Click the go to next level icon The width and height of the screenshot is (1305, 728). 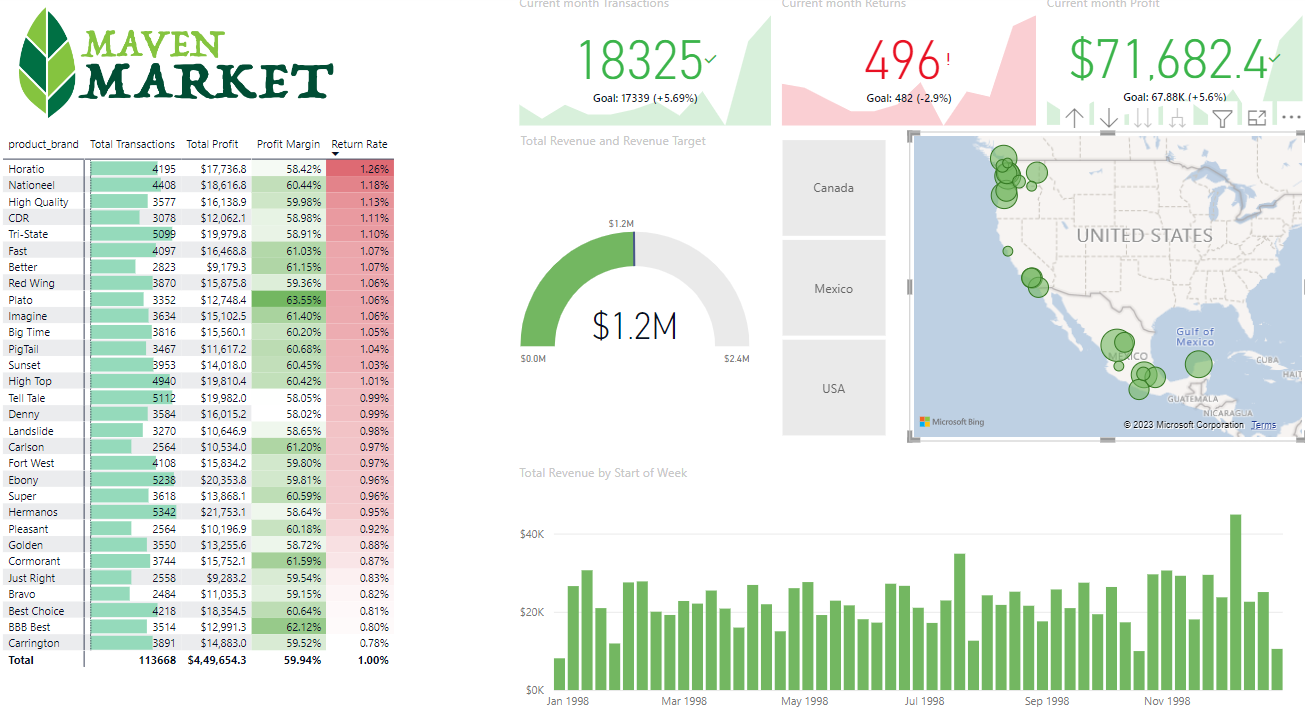click(1142, 117)
